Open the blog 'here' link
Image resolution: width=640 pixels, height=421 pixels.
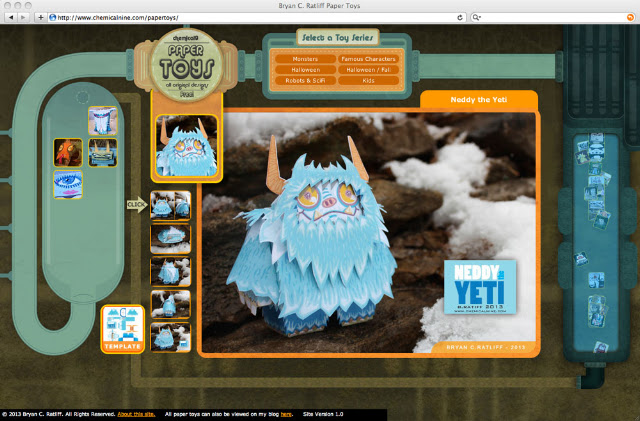[x=286, y=414]
